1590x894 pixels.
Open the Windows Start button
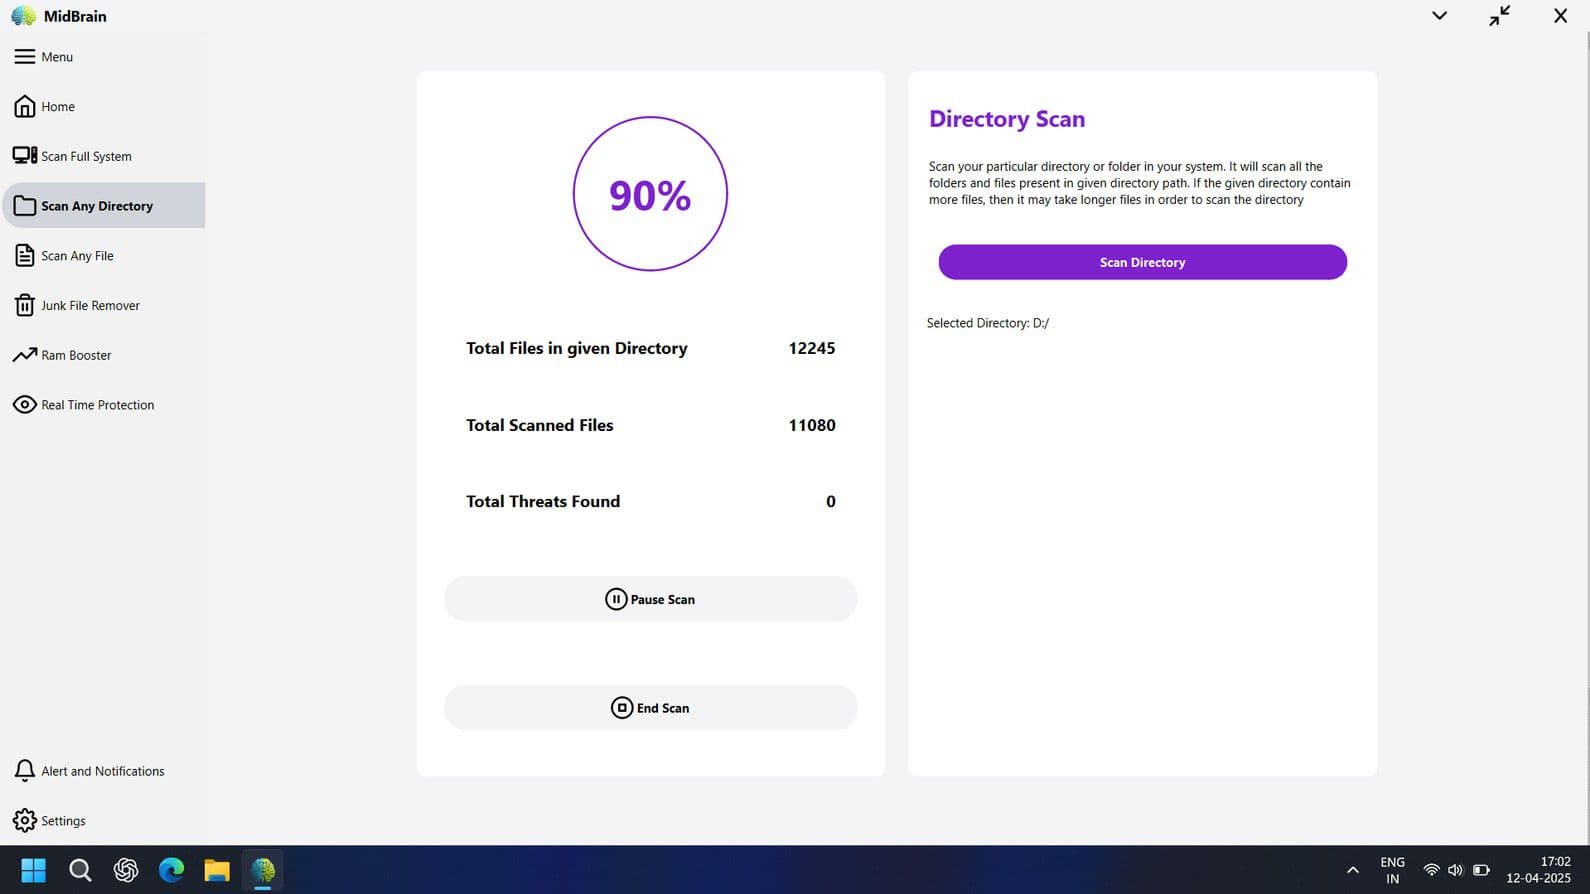point(33,870)
